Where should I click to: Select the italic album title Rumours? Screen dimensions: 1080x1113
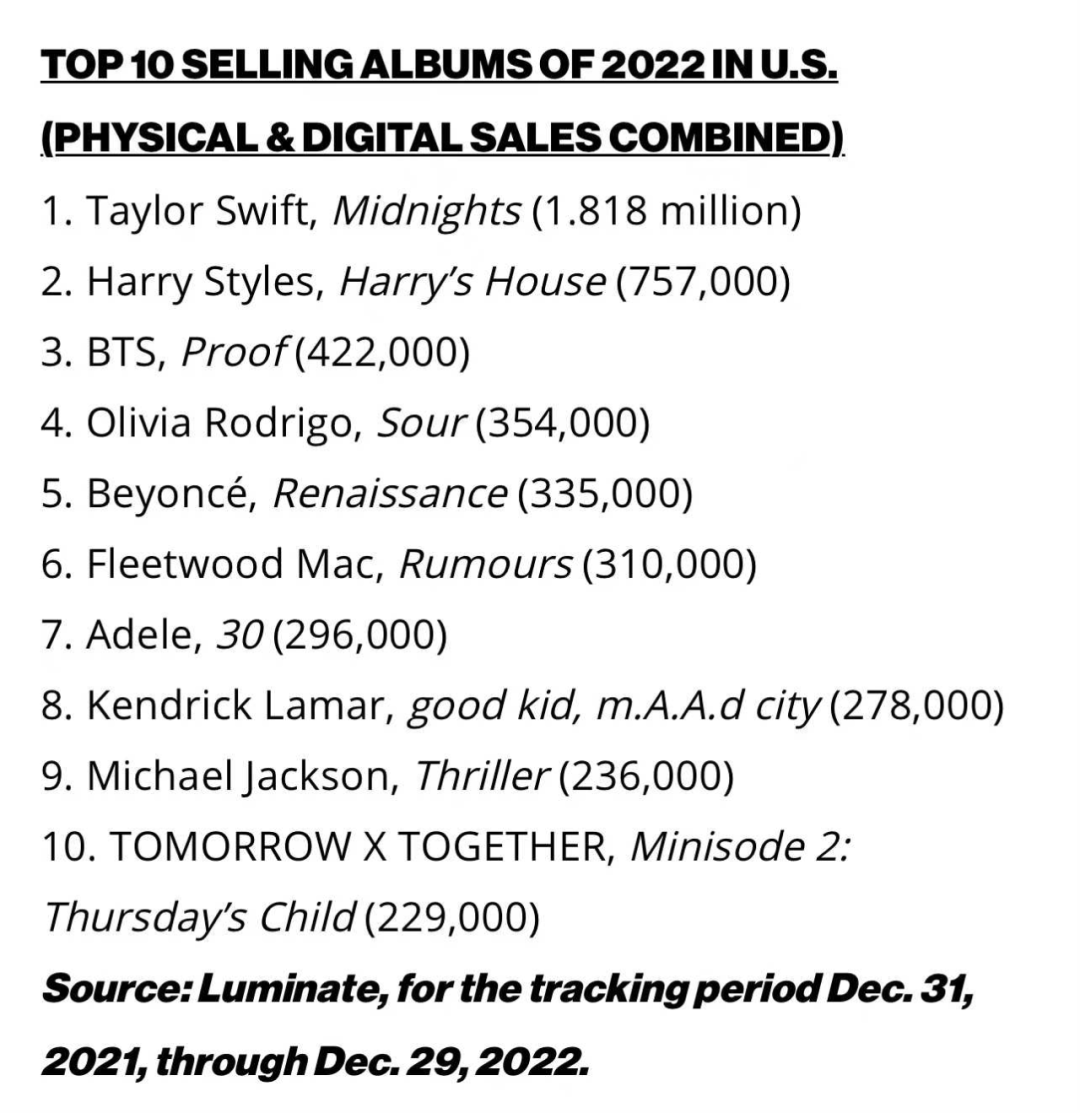coord(486,565)
